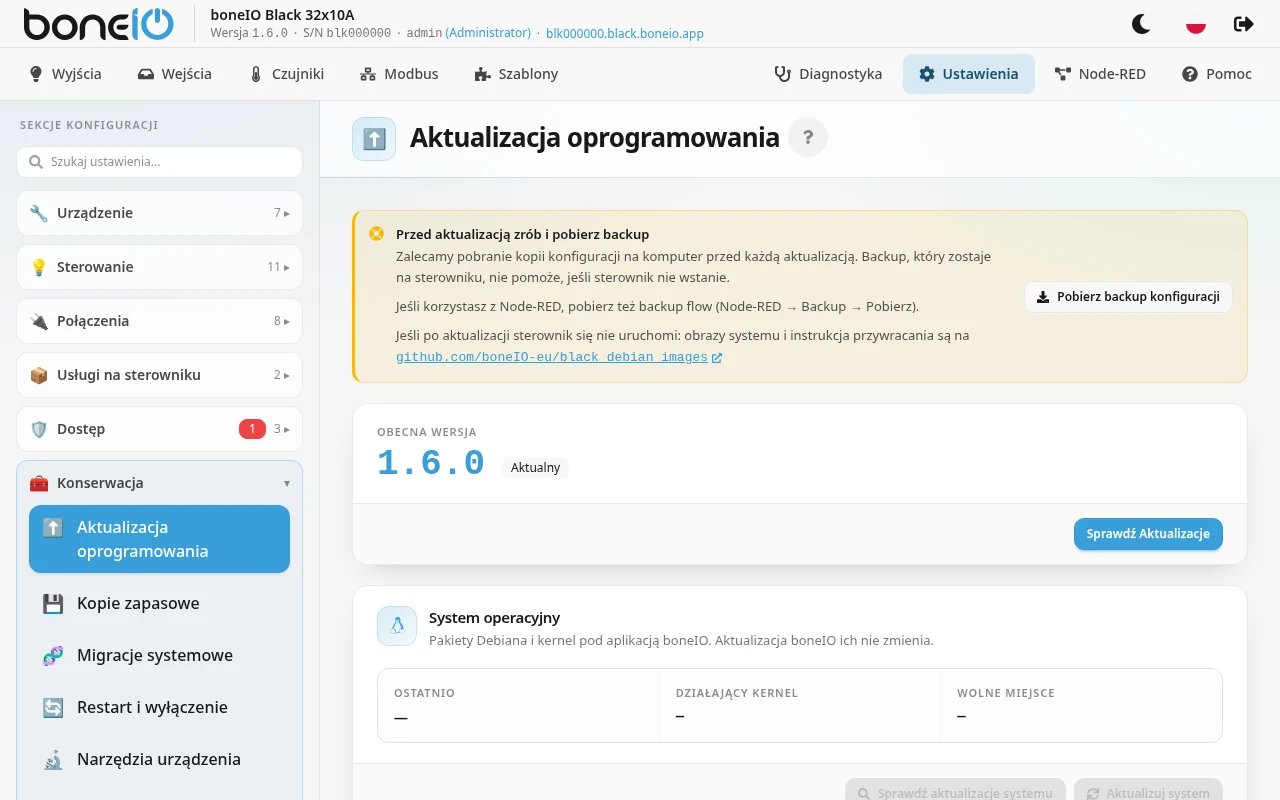Click the boneIO logo
Screen dimensions: 1280x800
(98, 24)
